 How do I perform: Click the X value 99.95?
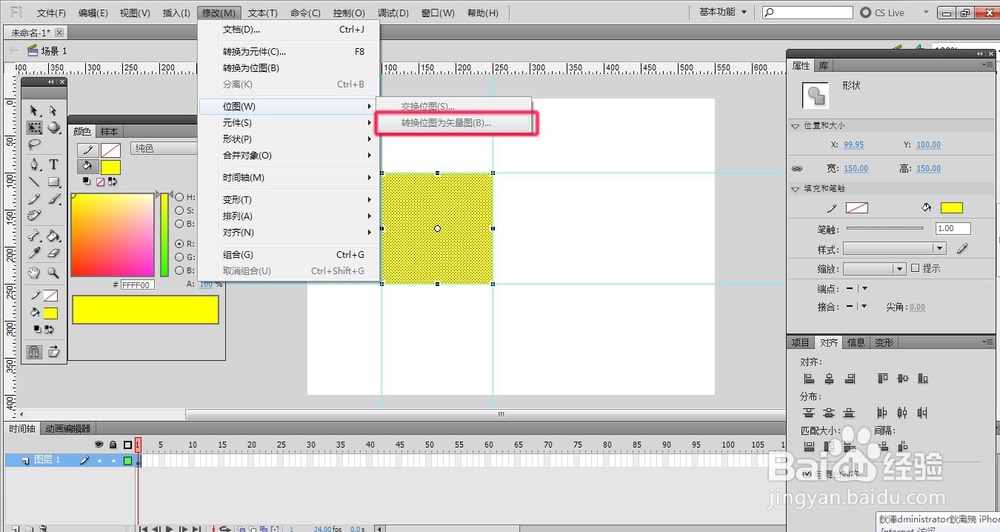point(853,145)
